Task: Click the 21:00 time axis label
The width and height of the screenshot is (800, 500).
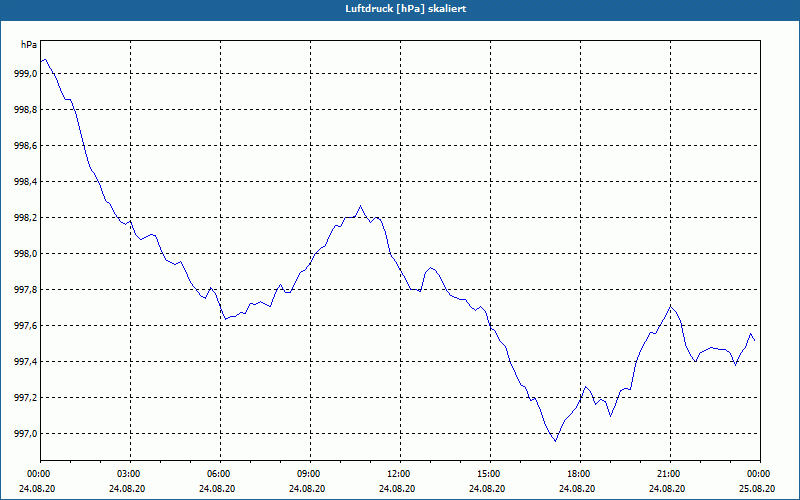Action: pos(670,474)
